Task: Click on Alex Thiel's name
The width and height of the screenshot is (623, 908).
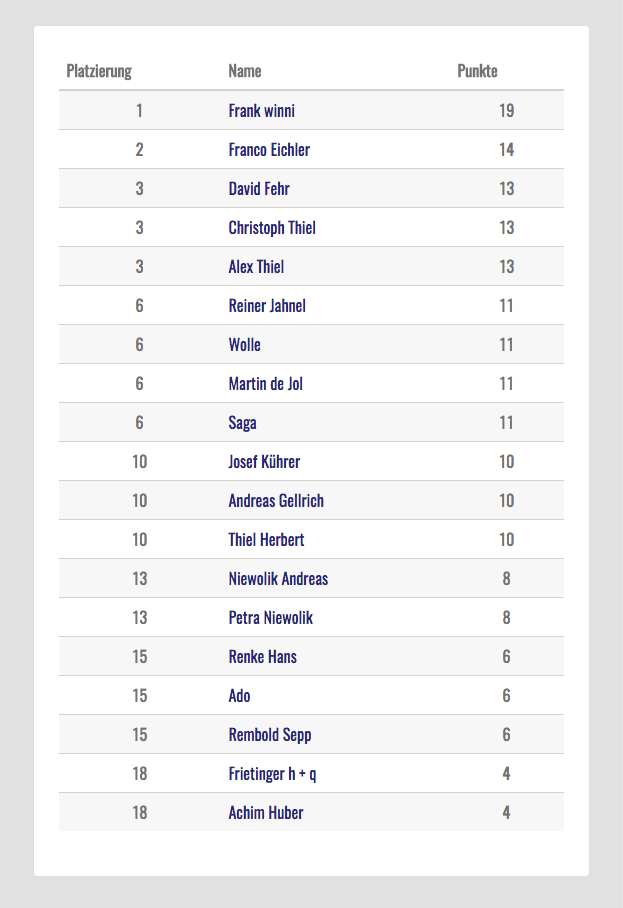Action: pos(256,267)
